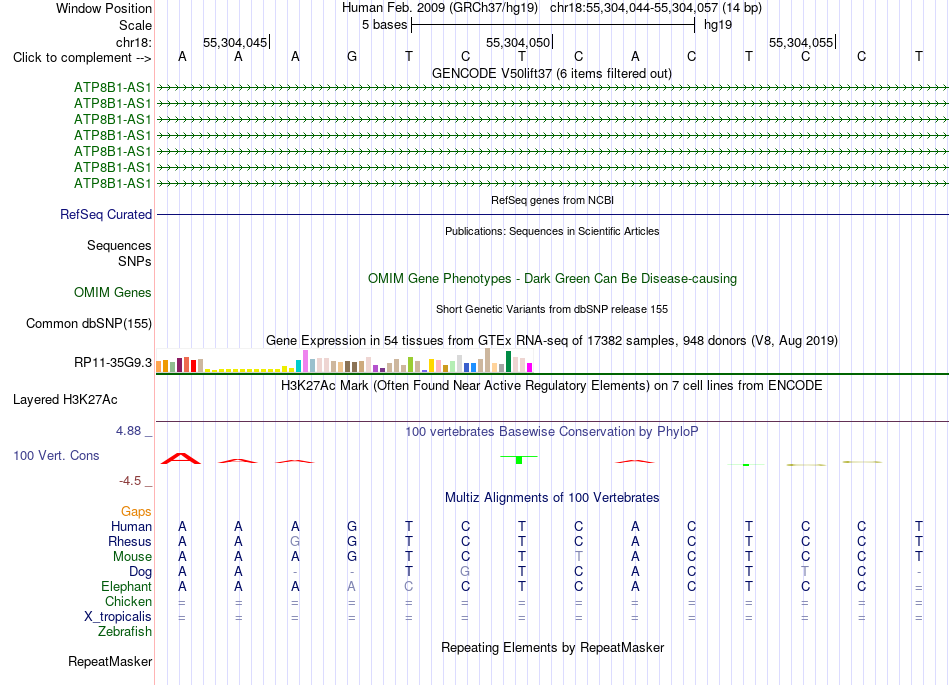This screenshot has width=950, height=685.
Task: Open the 'H3K27Ac Mark' ENCODE track title
Action: [x=552, y=386]
